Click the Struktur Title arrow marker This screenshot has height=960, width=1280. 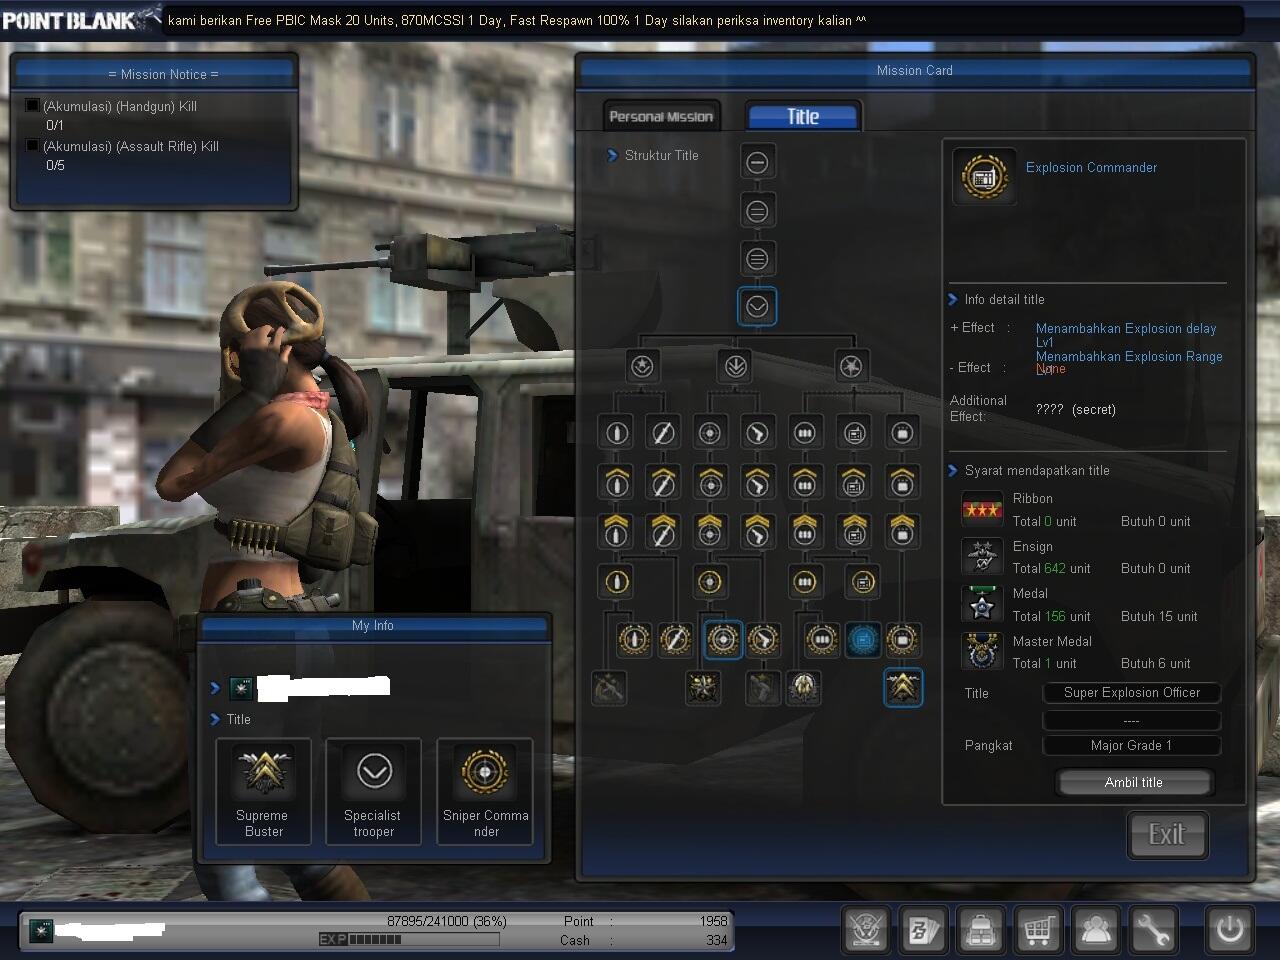pyautogui.click(x=612, y=155)
